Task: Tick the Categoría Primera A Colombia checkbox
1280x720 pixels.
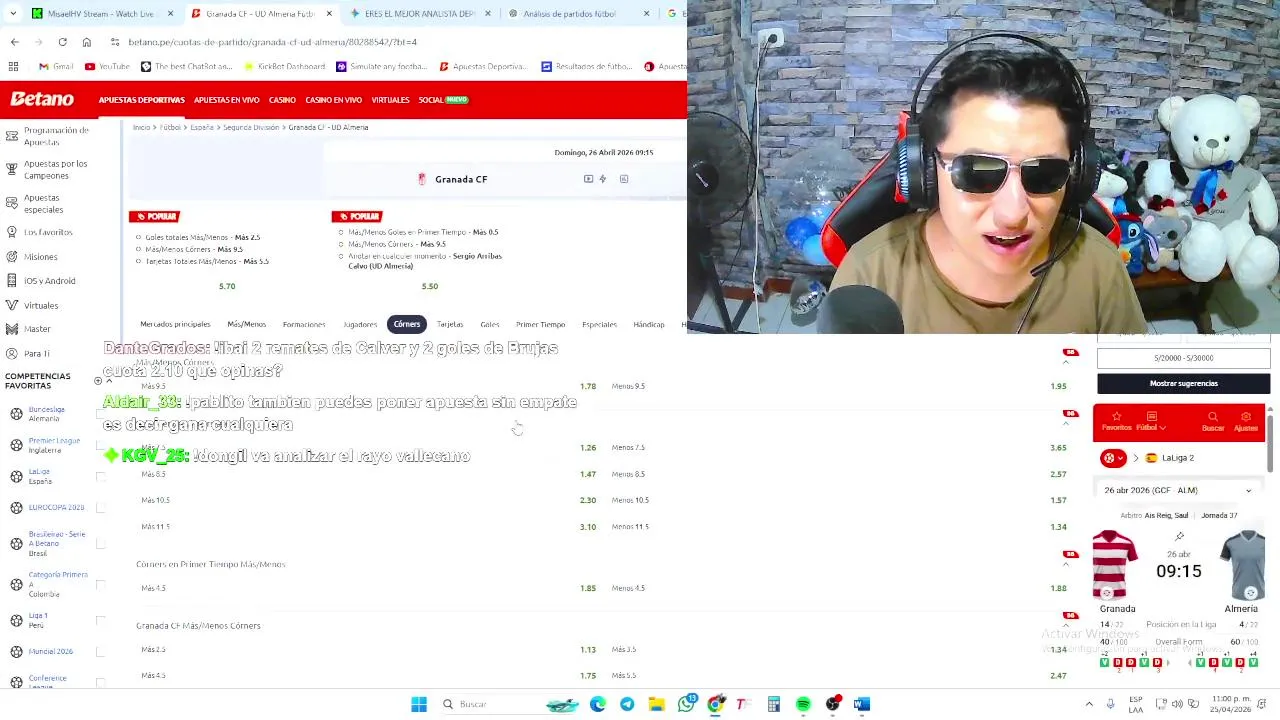Action: click(100, 584)
